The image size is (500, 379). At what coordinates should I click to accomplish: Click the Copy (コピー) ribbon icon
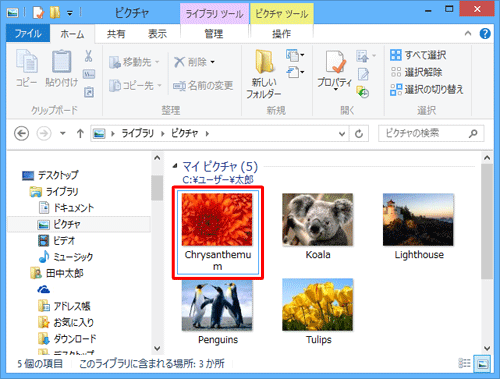point(27,62)
